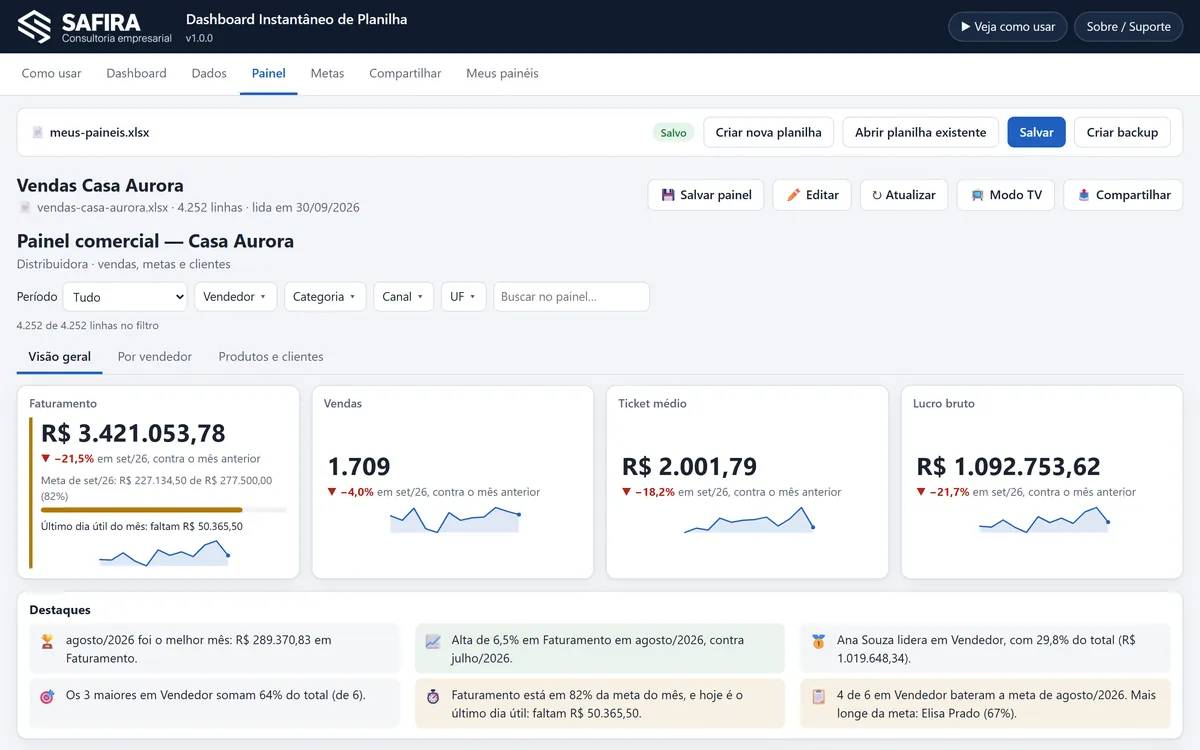Viewport: 1200px width, 750px height.
Task: Open the Metas tab
Action: click(327, 73)
